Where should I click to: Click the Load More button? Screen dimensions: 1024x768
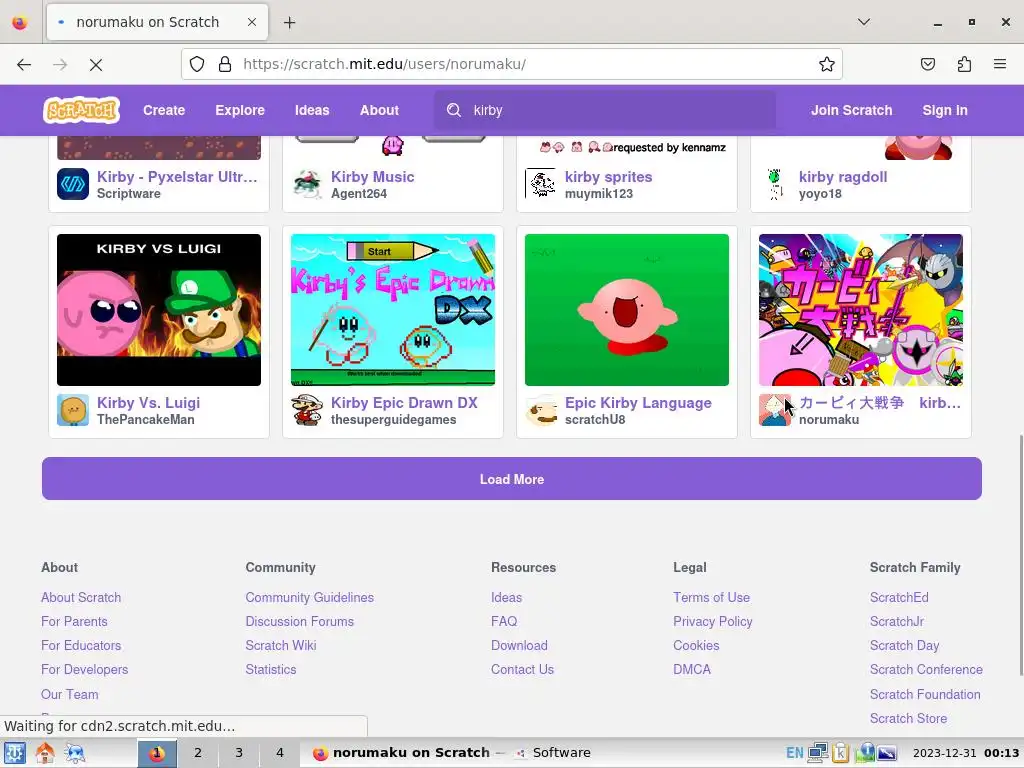pos(512,479)
